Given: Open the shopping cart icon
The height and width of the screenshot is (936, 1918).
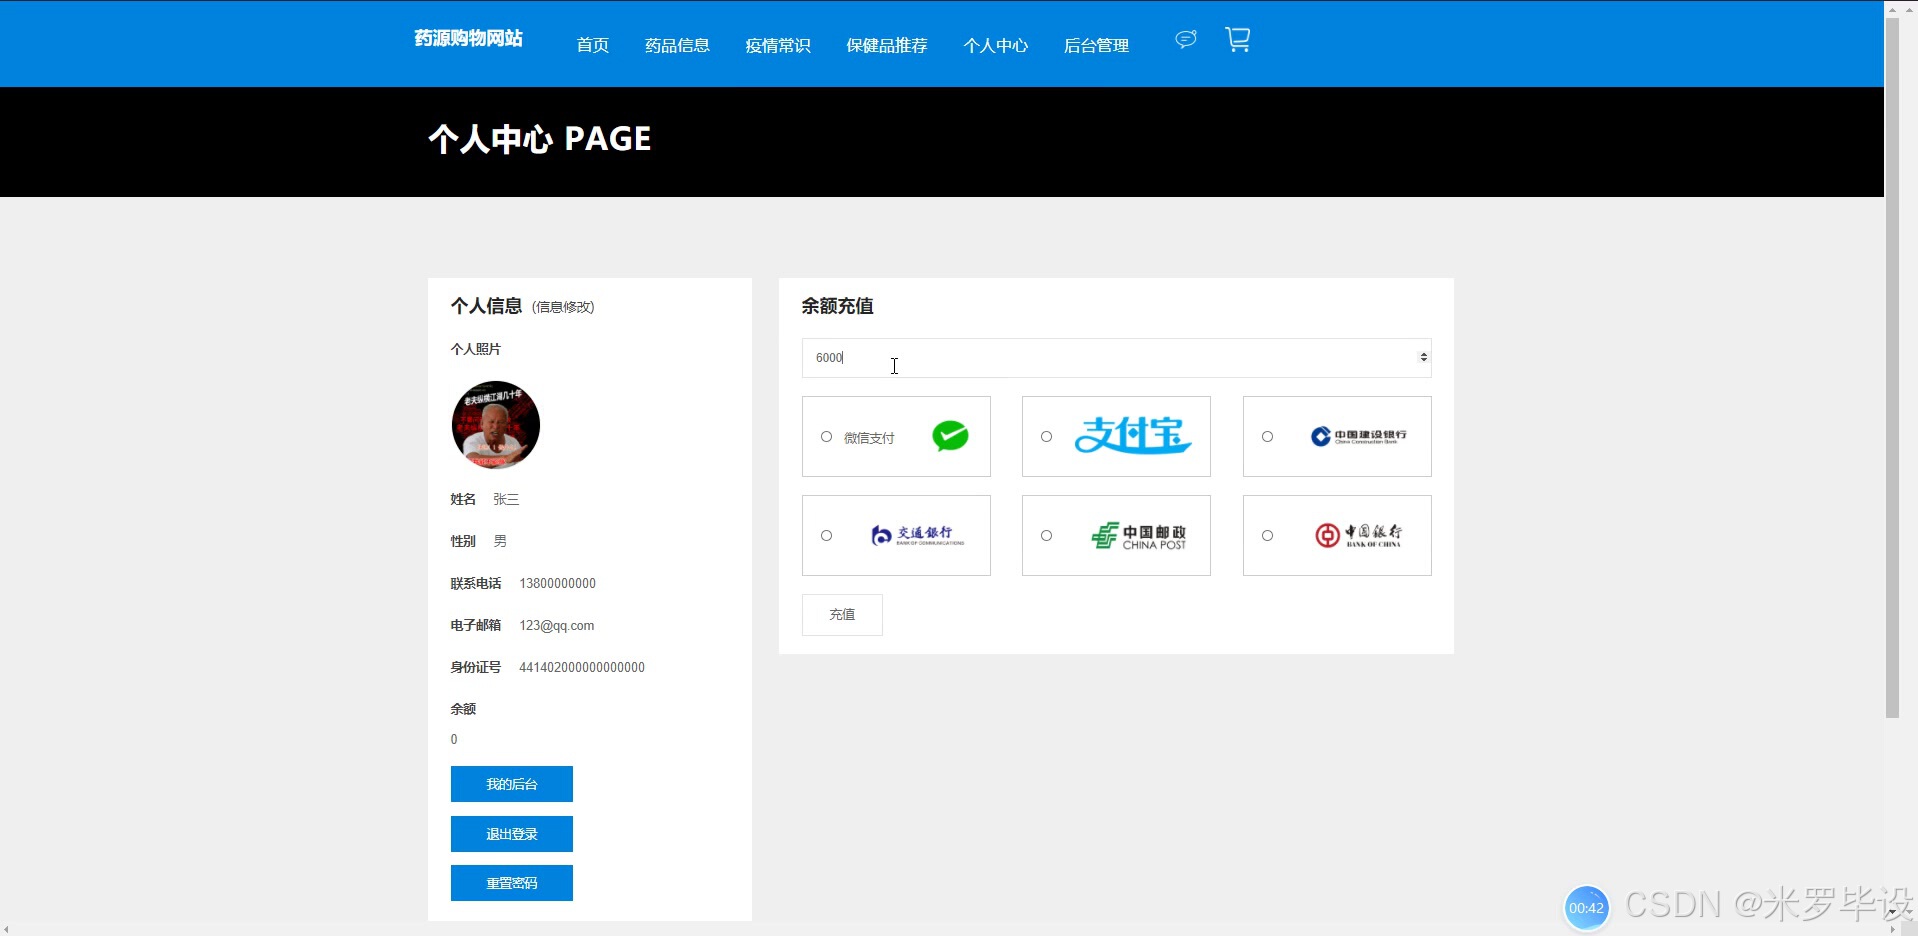Looking at the screenshot, I should coord(1238,39).
